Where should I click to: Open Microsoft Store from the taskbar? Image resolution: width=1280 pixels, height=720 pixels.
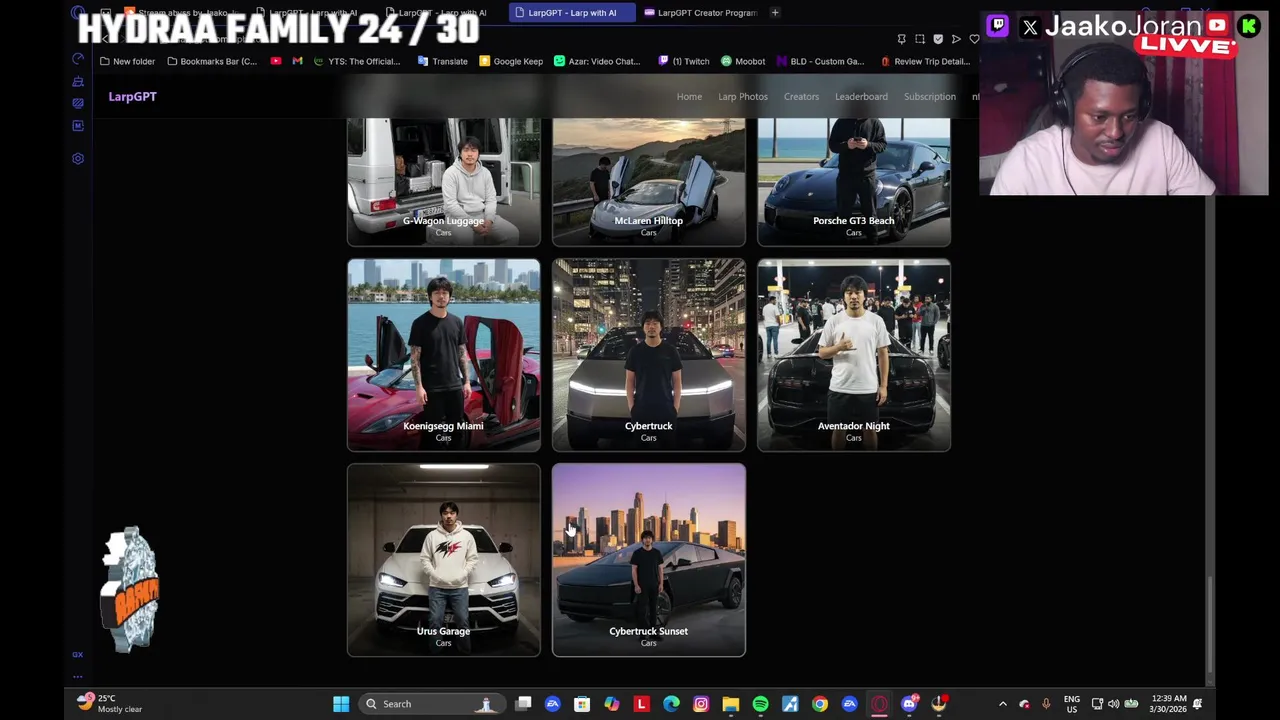[x=582, y=704]
